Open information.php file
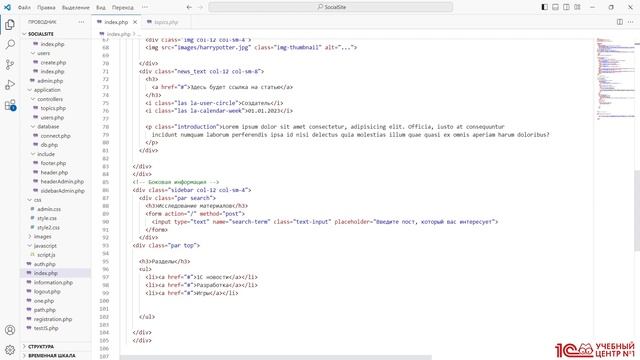This screenshot has height=360, width=640. 53,282
